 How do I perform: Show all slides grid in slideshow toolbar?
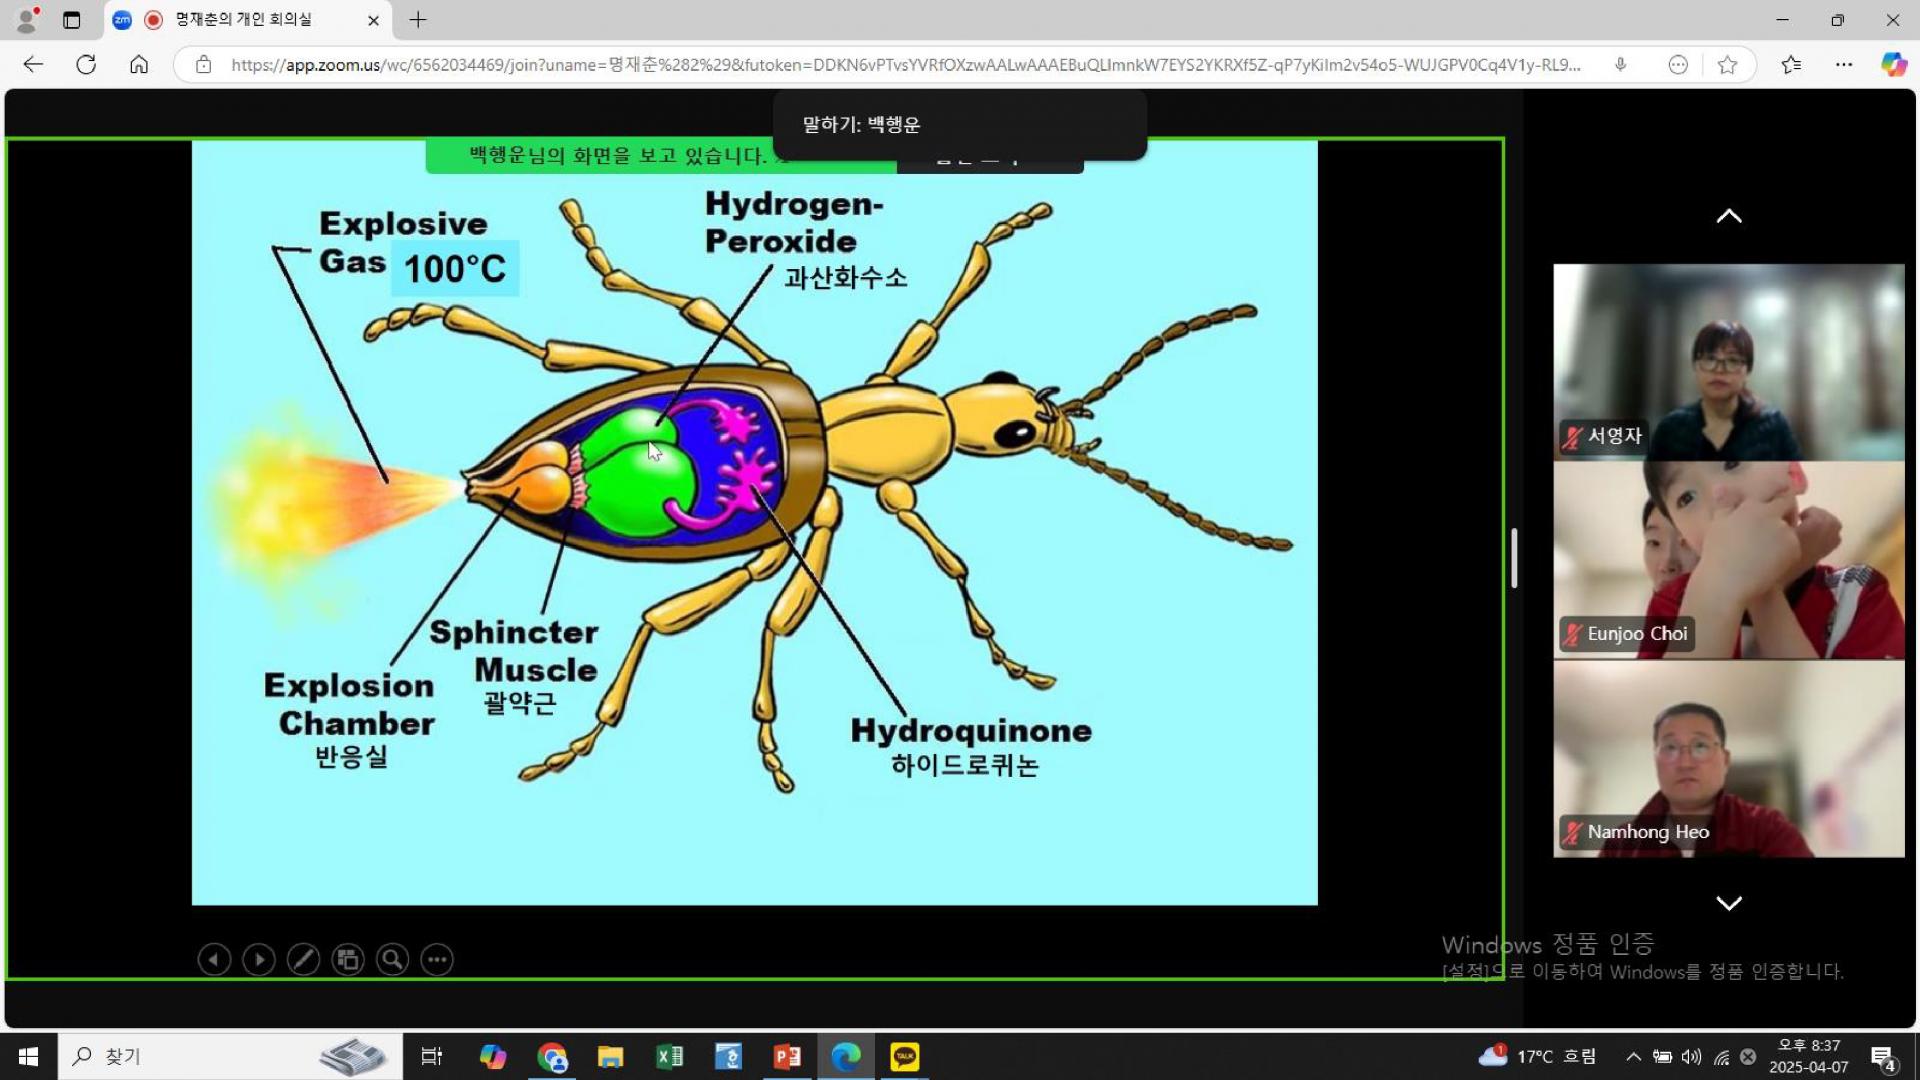click(348, 960)
